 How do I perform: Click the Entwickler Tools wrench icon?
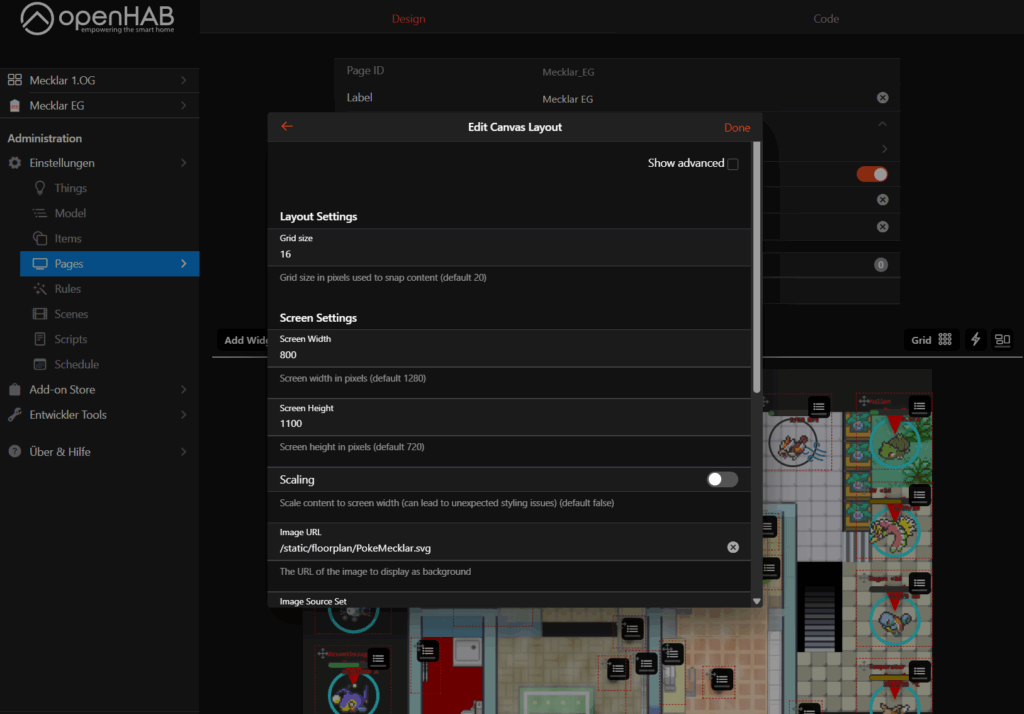pyautogui.click(x=14, y=415)
